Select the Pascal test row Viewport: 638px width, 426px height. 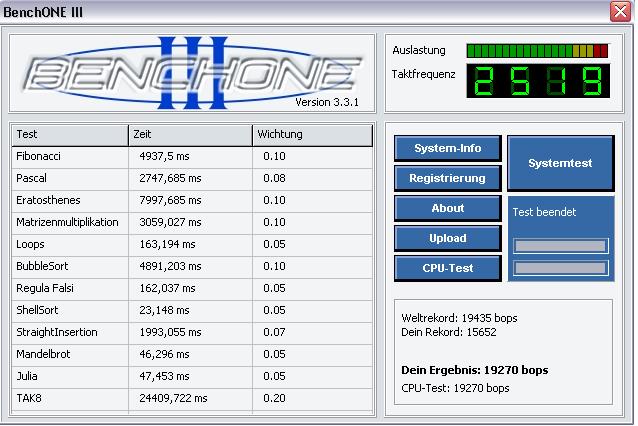(192, 179)
